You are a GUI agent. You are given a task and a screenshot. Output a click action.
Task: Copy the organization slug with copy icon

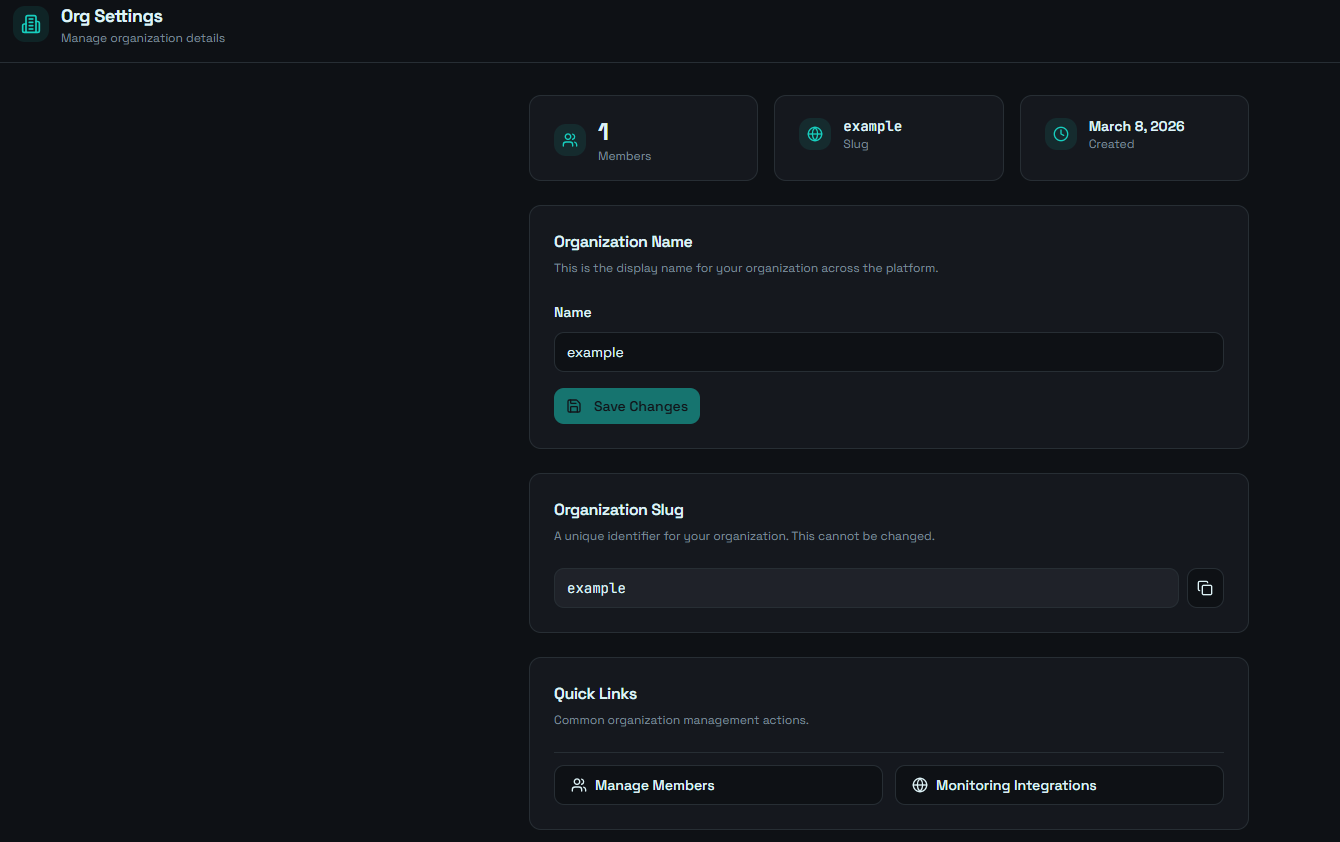(1205, 588)
